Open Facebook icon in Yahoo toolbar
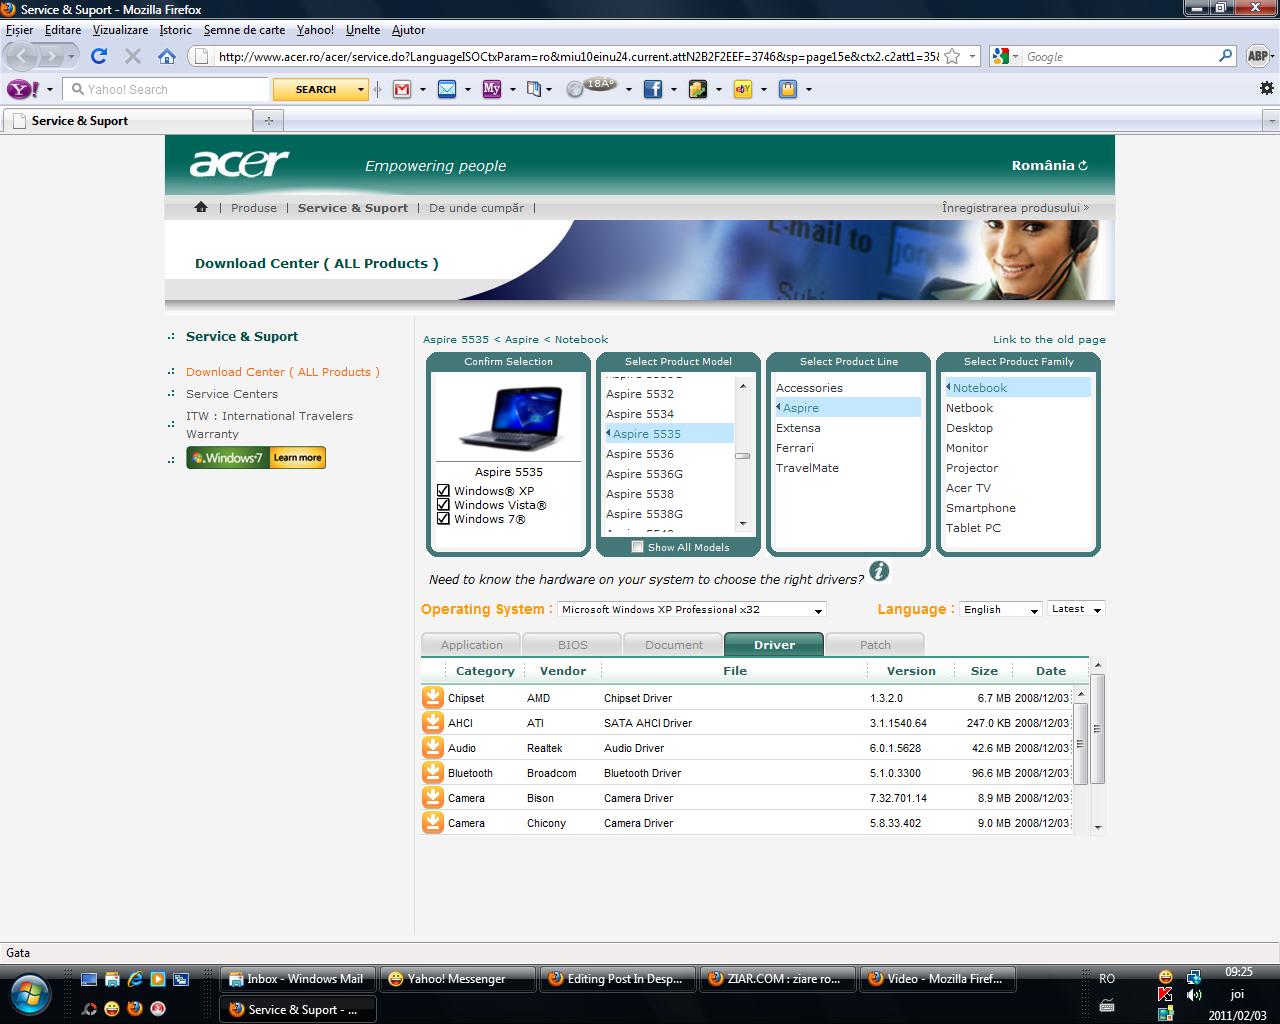Screen dimensions: 1280x1024 pos(653,89)
